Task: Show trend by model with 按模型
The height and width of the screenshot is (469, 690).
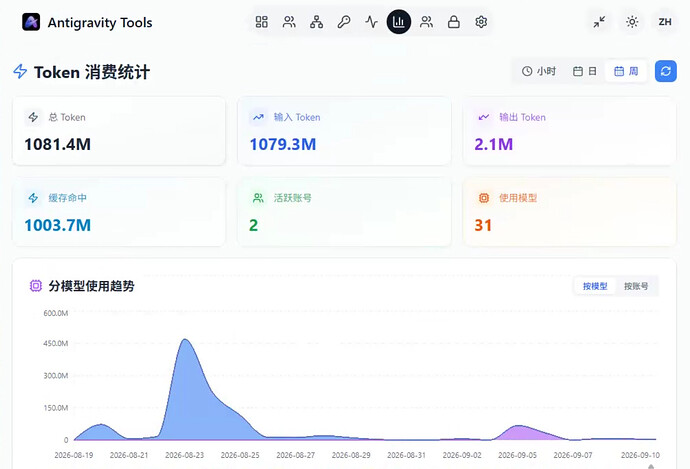Action: click(595, 286)
